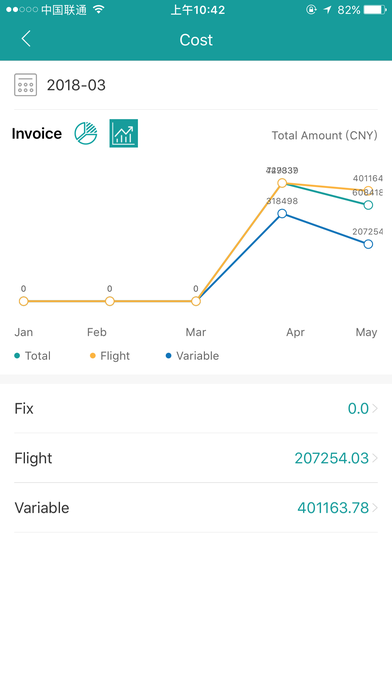Select the 2018-03 date field

coord(76,85)
